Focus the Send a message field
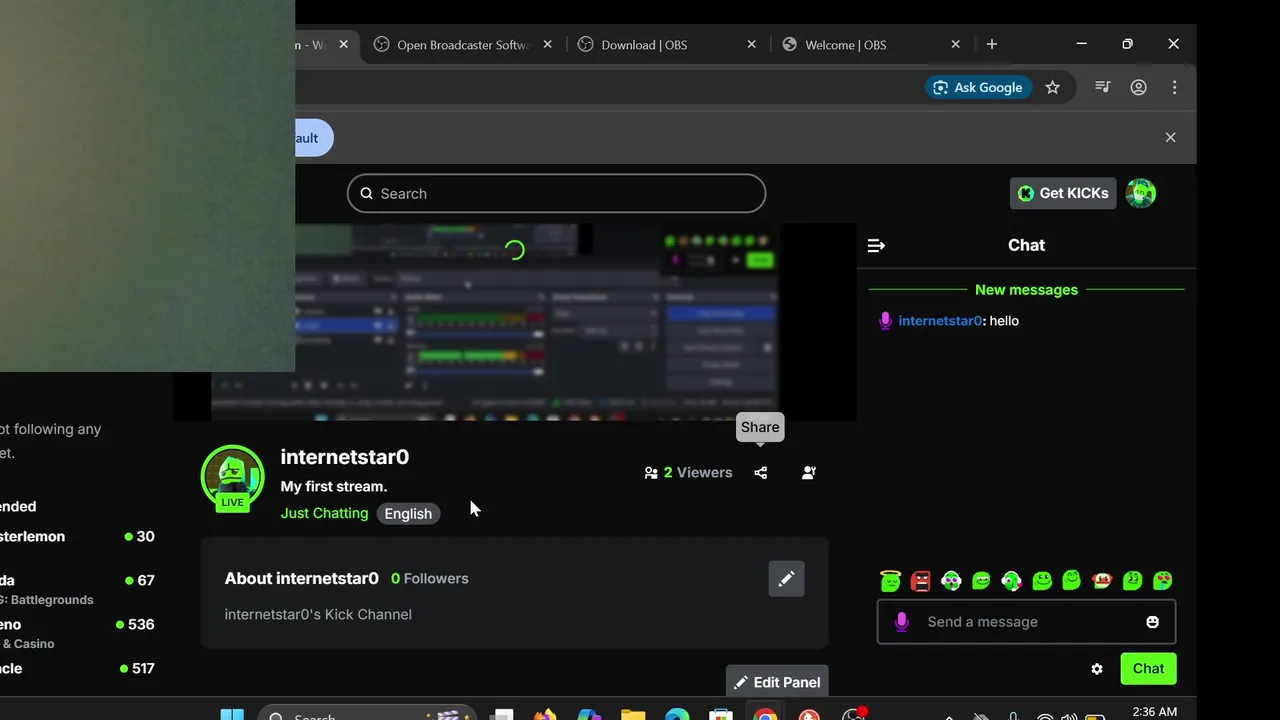This screenshot has width=1280, height=720. 1026,622
